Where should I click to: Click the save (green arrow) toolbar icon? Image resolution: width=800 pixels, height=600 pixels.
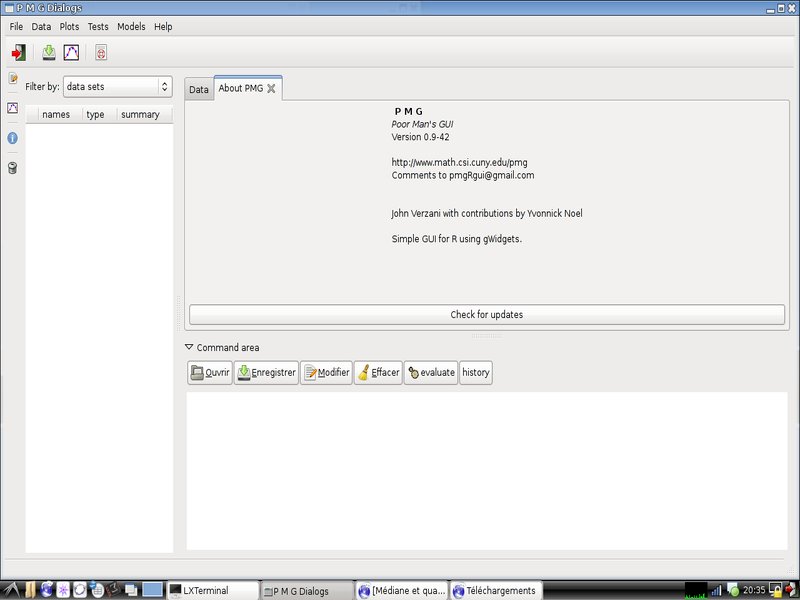pos(49,53)
